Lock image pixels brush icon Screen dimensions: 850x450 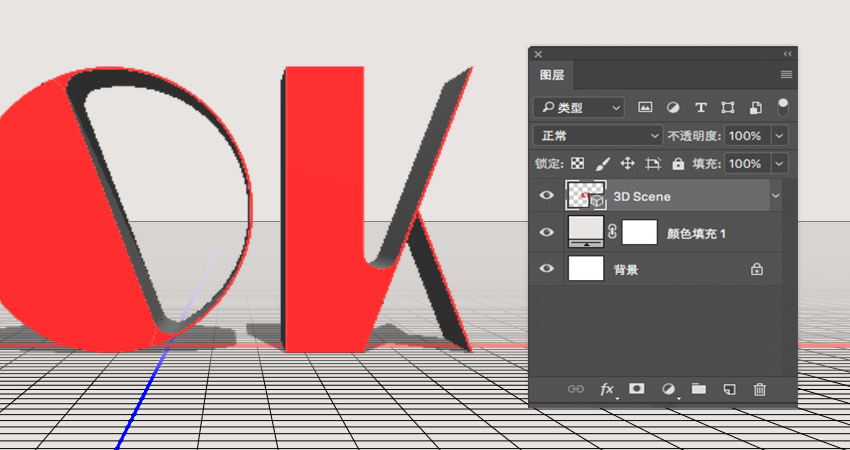(602, 163)
